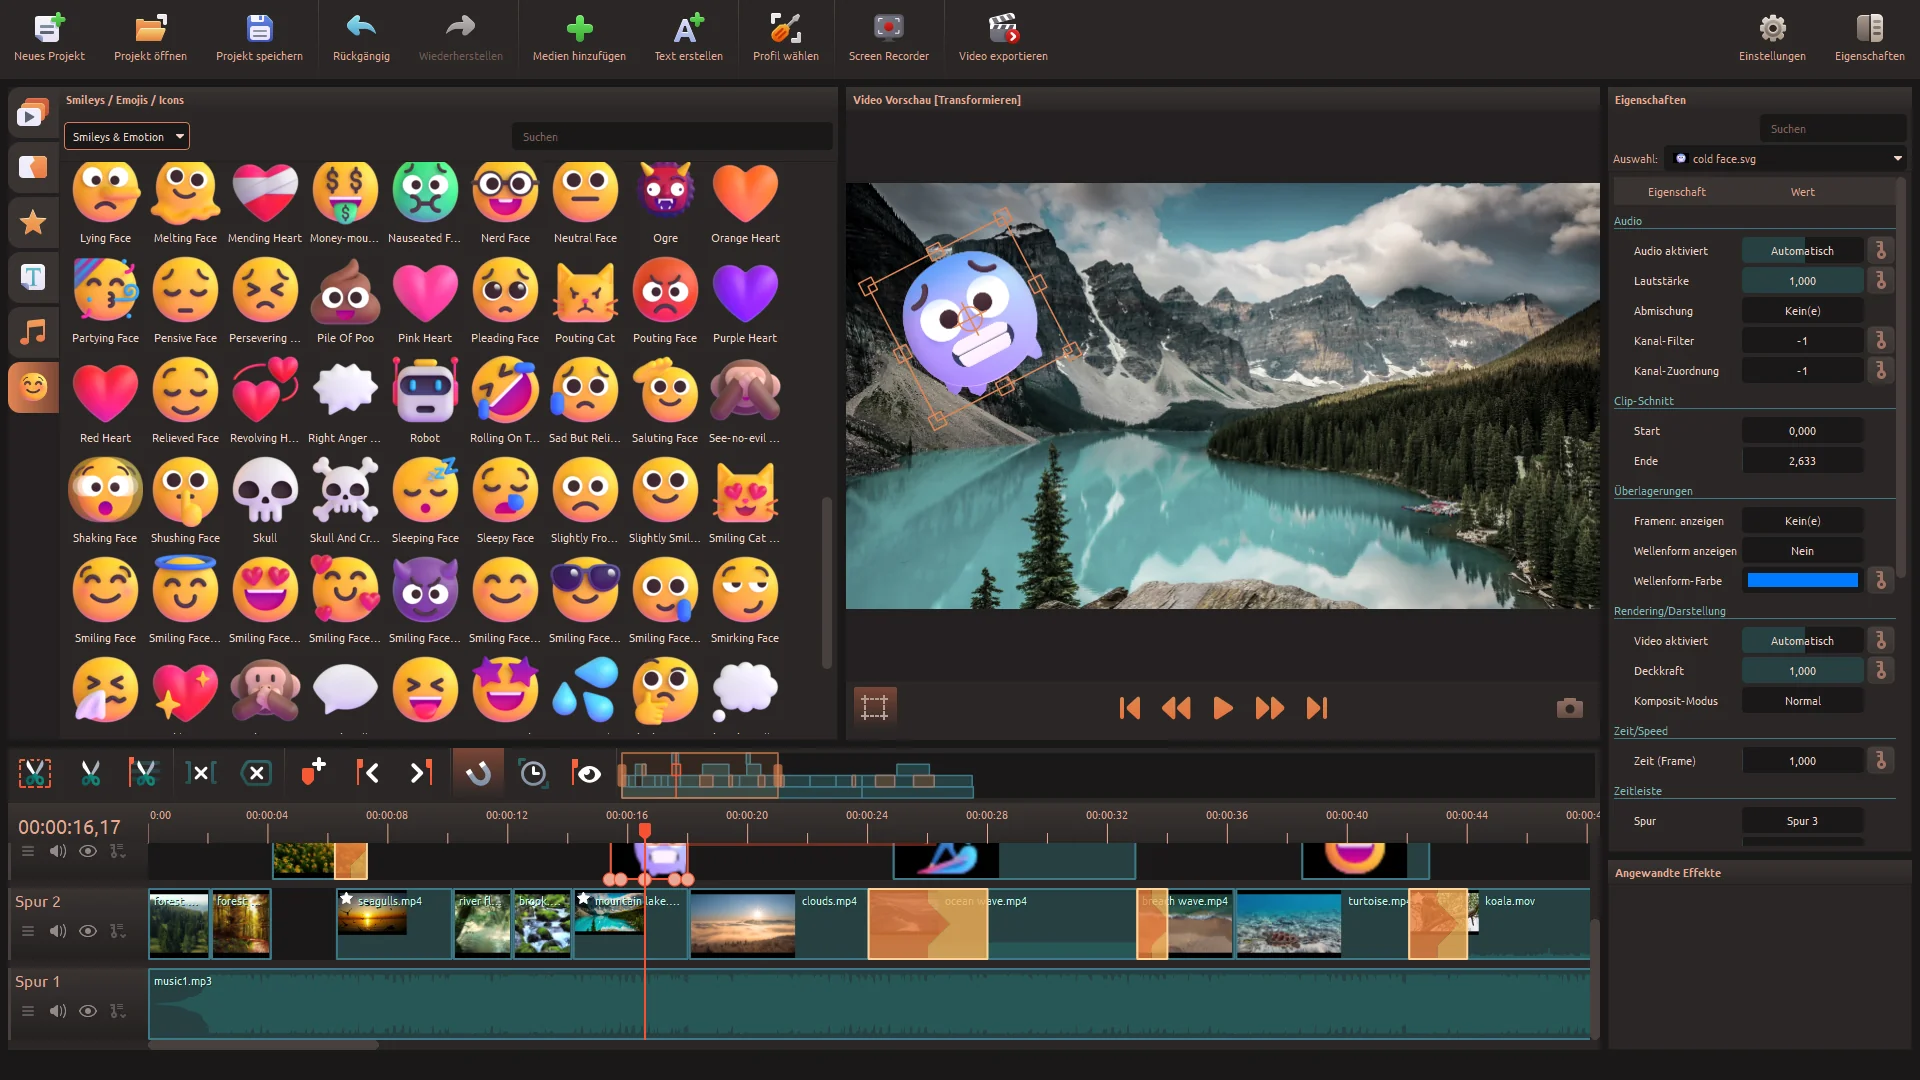Click the emoji list vertical scrollbar
The height and width of the screenshot is (1080, 1920).
coord(826,582)
